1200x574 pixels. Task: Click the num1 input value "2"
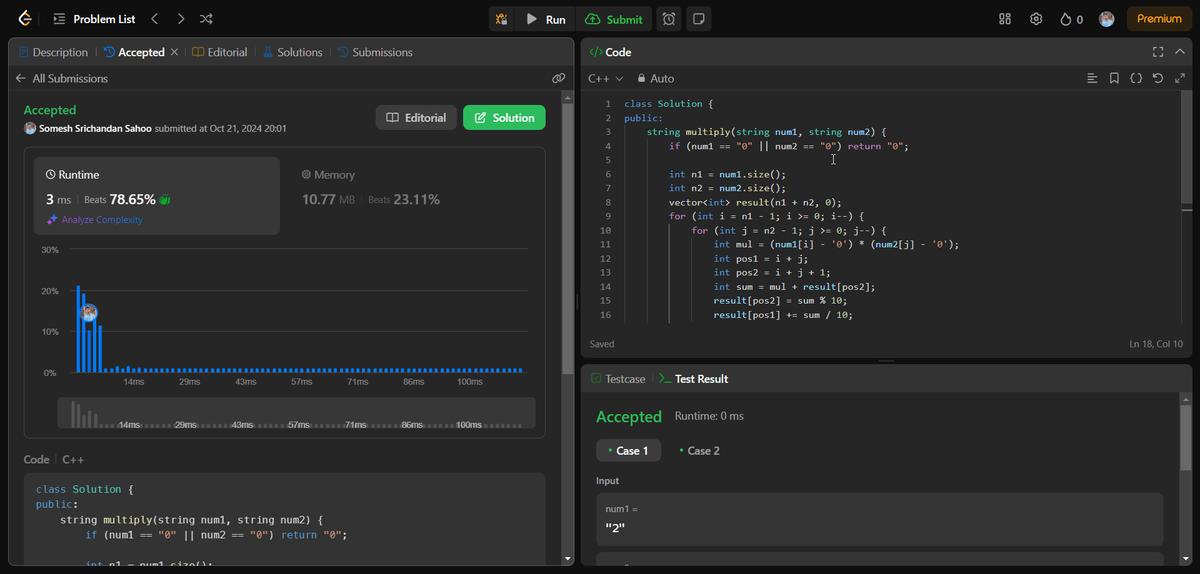[616, 527]
